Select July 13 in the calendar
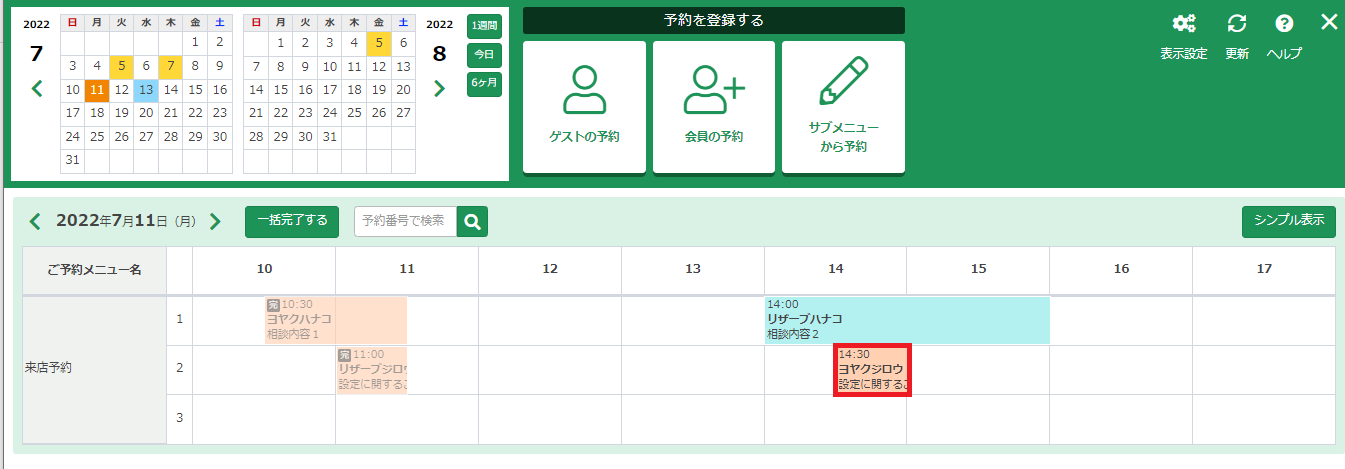This screenshot has width=1345, height=469. pyautogui.click(x=145, y=90)
